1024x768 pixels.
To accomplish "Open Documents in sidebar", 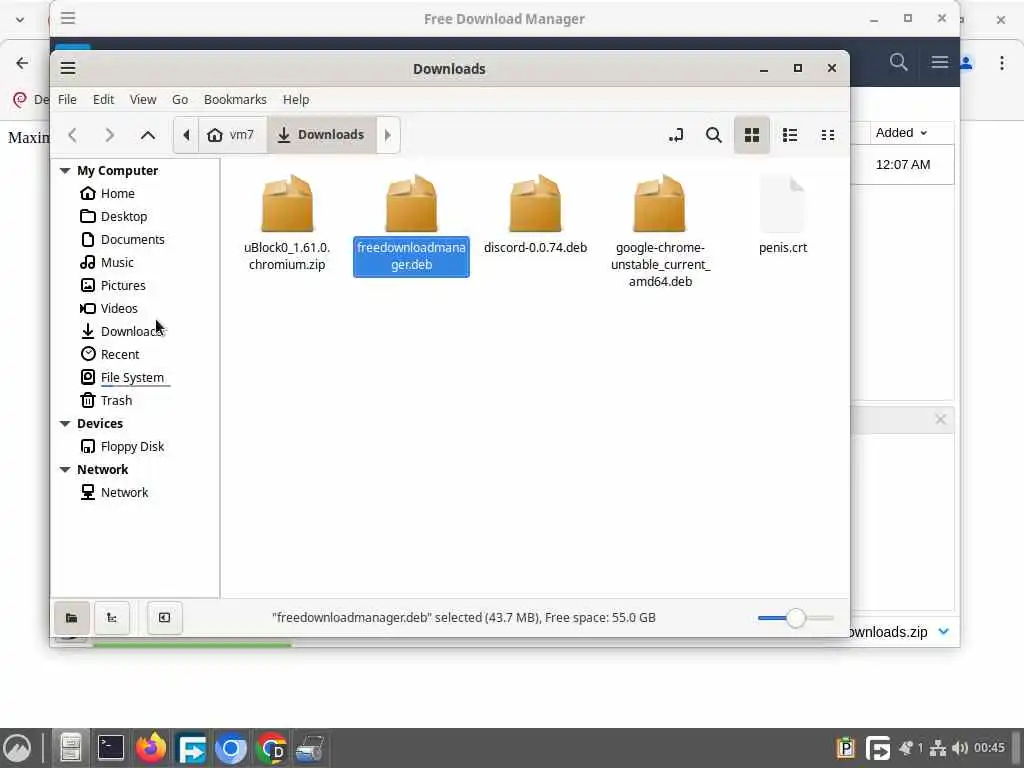I will [x=132, y=239].
